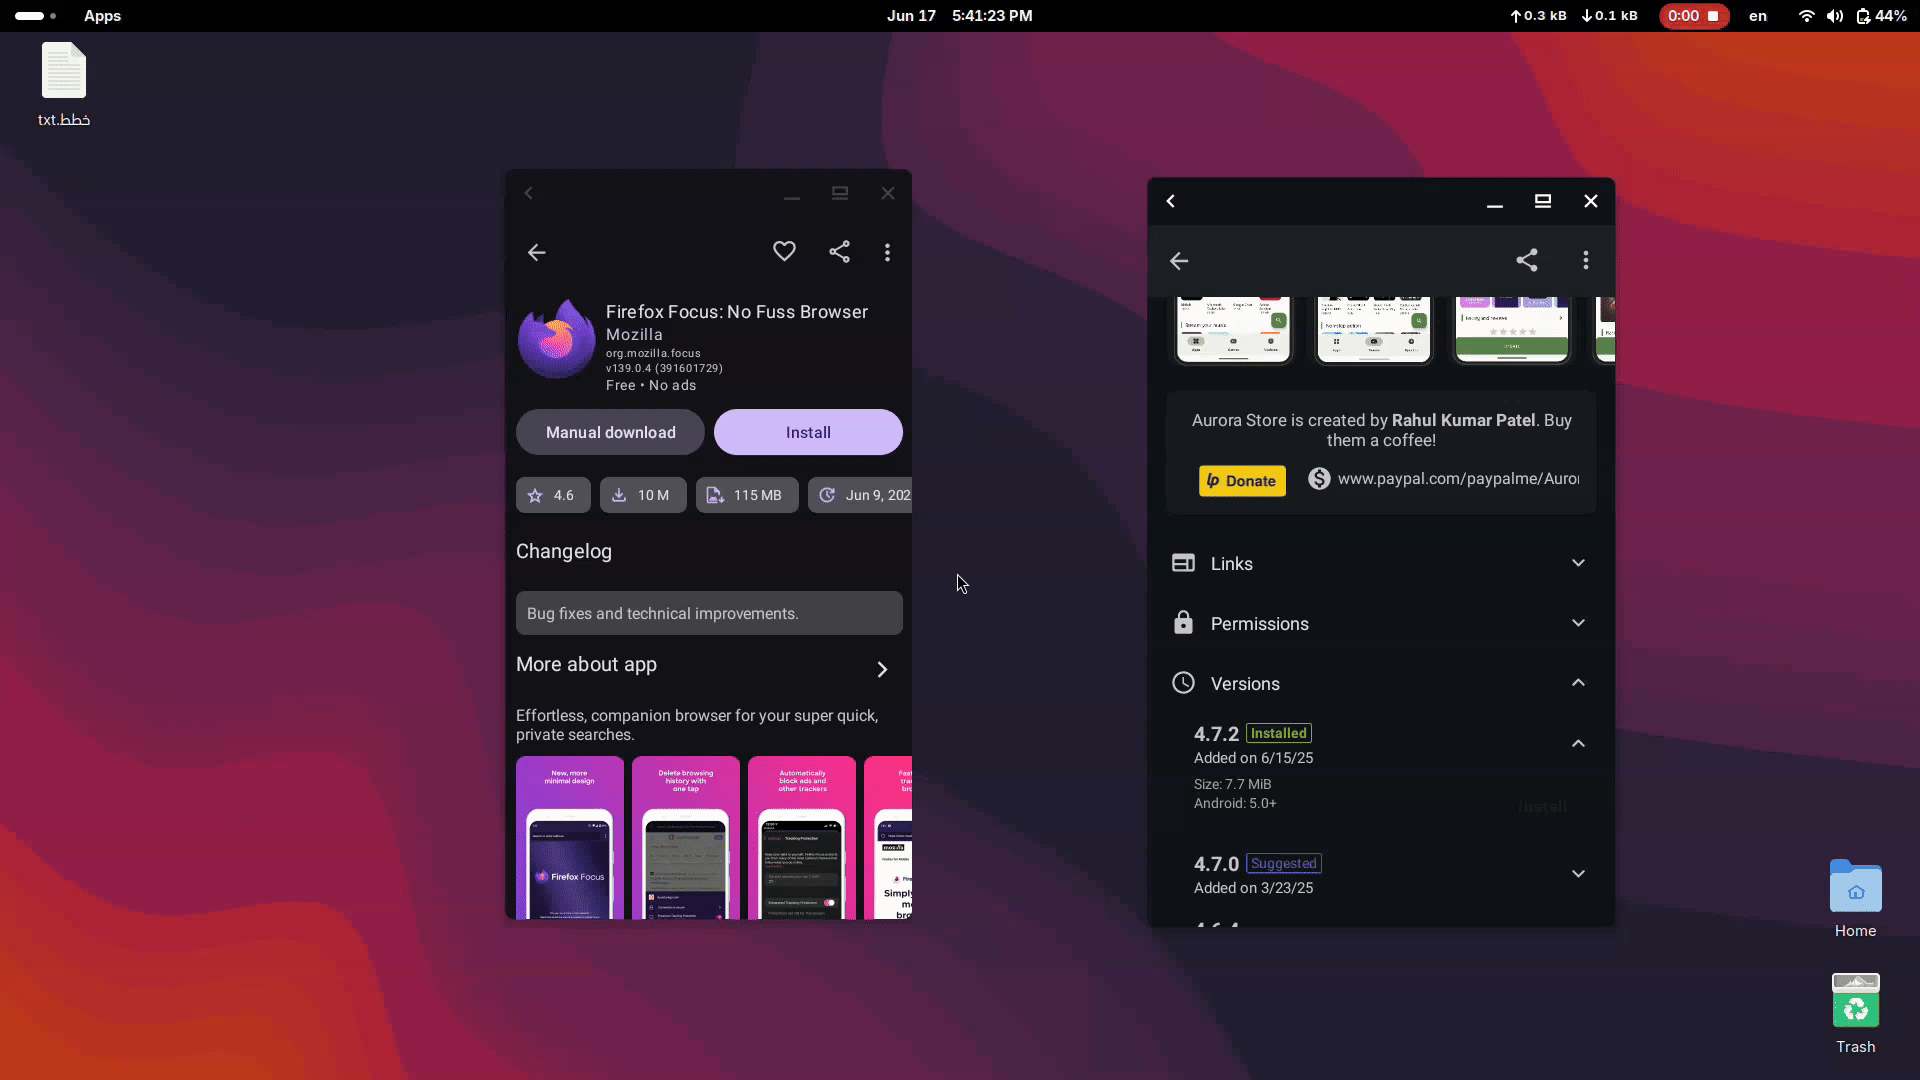This screenshot has height=1080, width=1920.
Task: Open first Aurora Store screenshot thumbnail
Action: click(1233, 330)
